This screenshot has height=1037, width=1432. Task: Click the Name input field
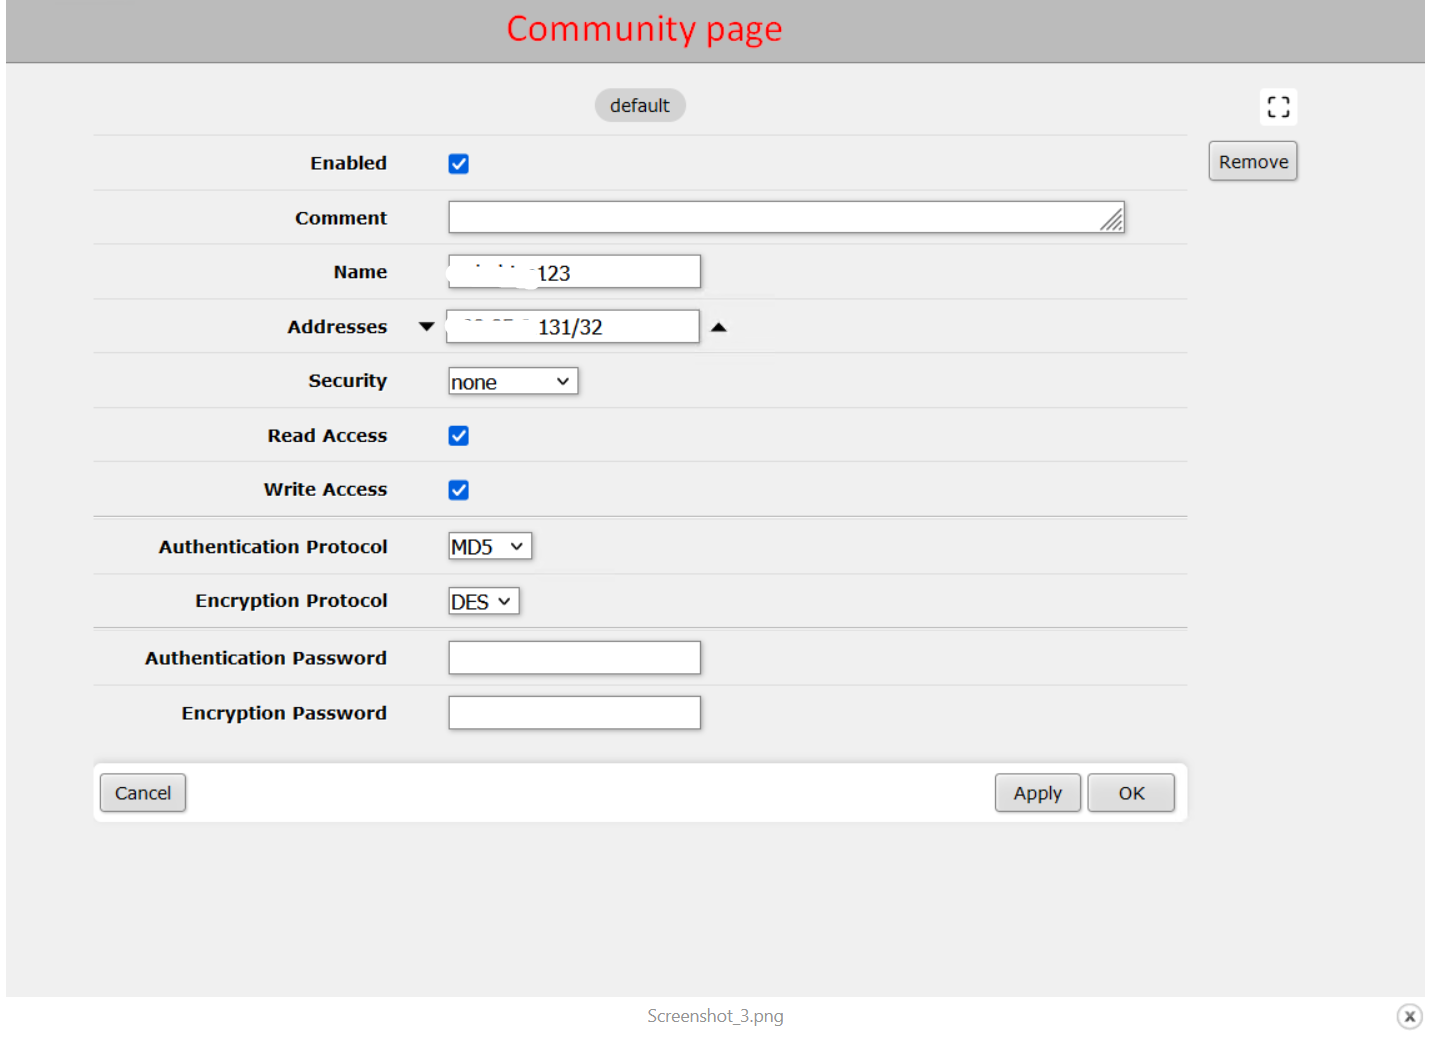[x=574, y=272]
